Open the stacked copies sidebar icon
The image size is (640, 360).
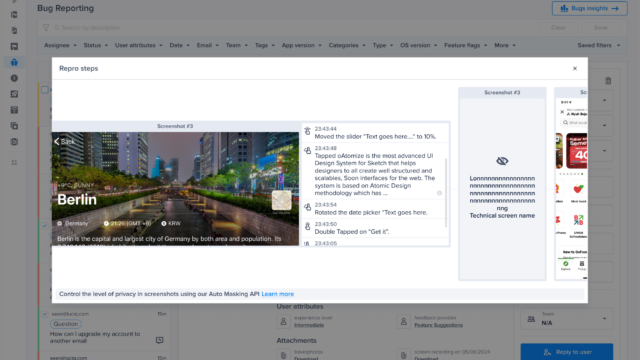point(14,126)
